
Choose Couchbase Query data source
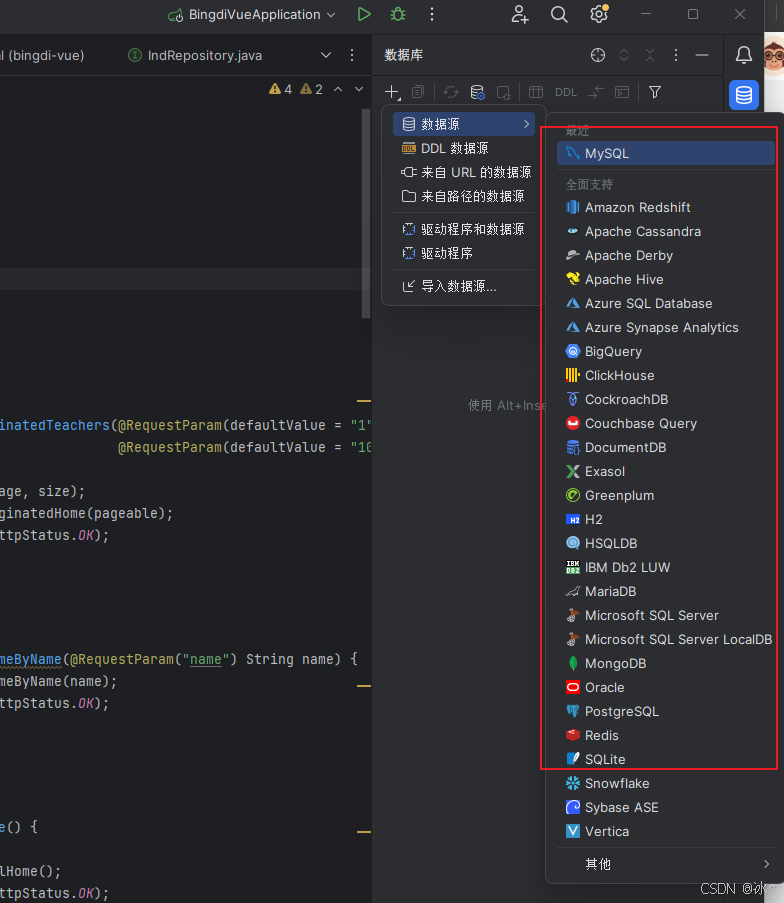[666, 423]
